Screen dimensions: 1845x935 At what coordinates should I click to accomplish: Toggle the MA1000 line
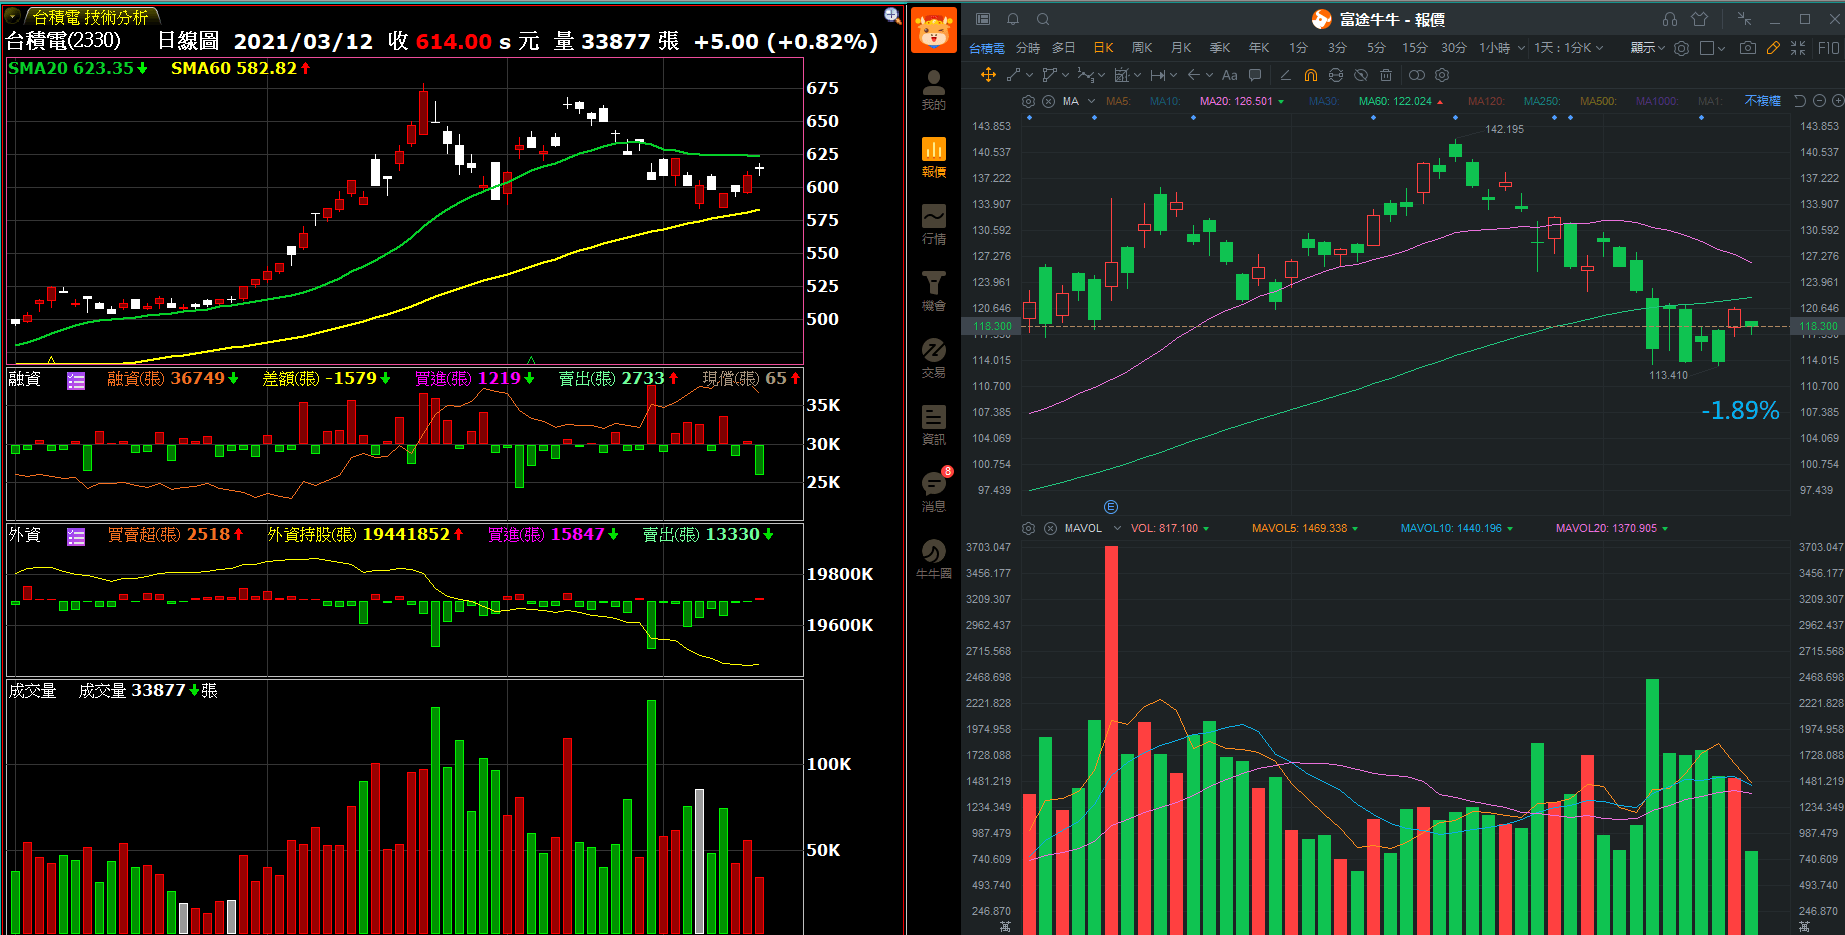[1657, 101]
